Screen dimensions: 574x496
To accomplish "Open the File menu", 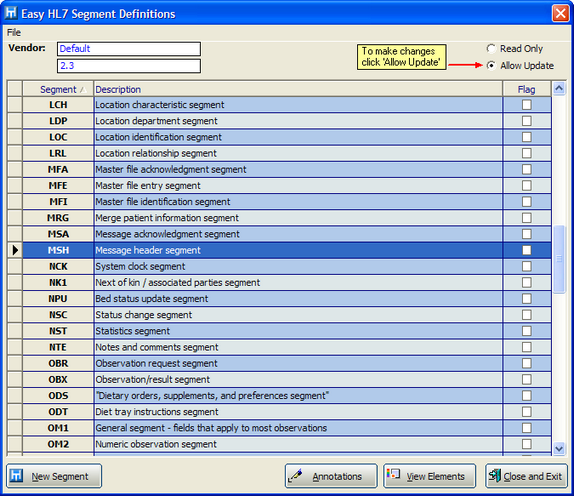I will [14, 32].
